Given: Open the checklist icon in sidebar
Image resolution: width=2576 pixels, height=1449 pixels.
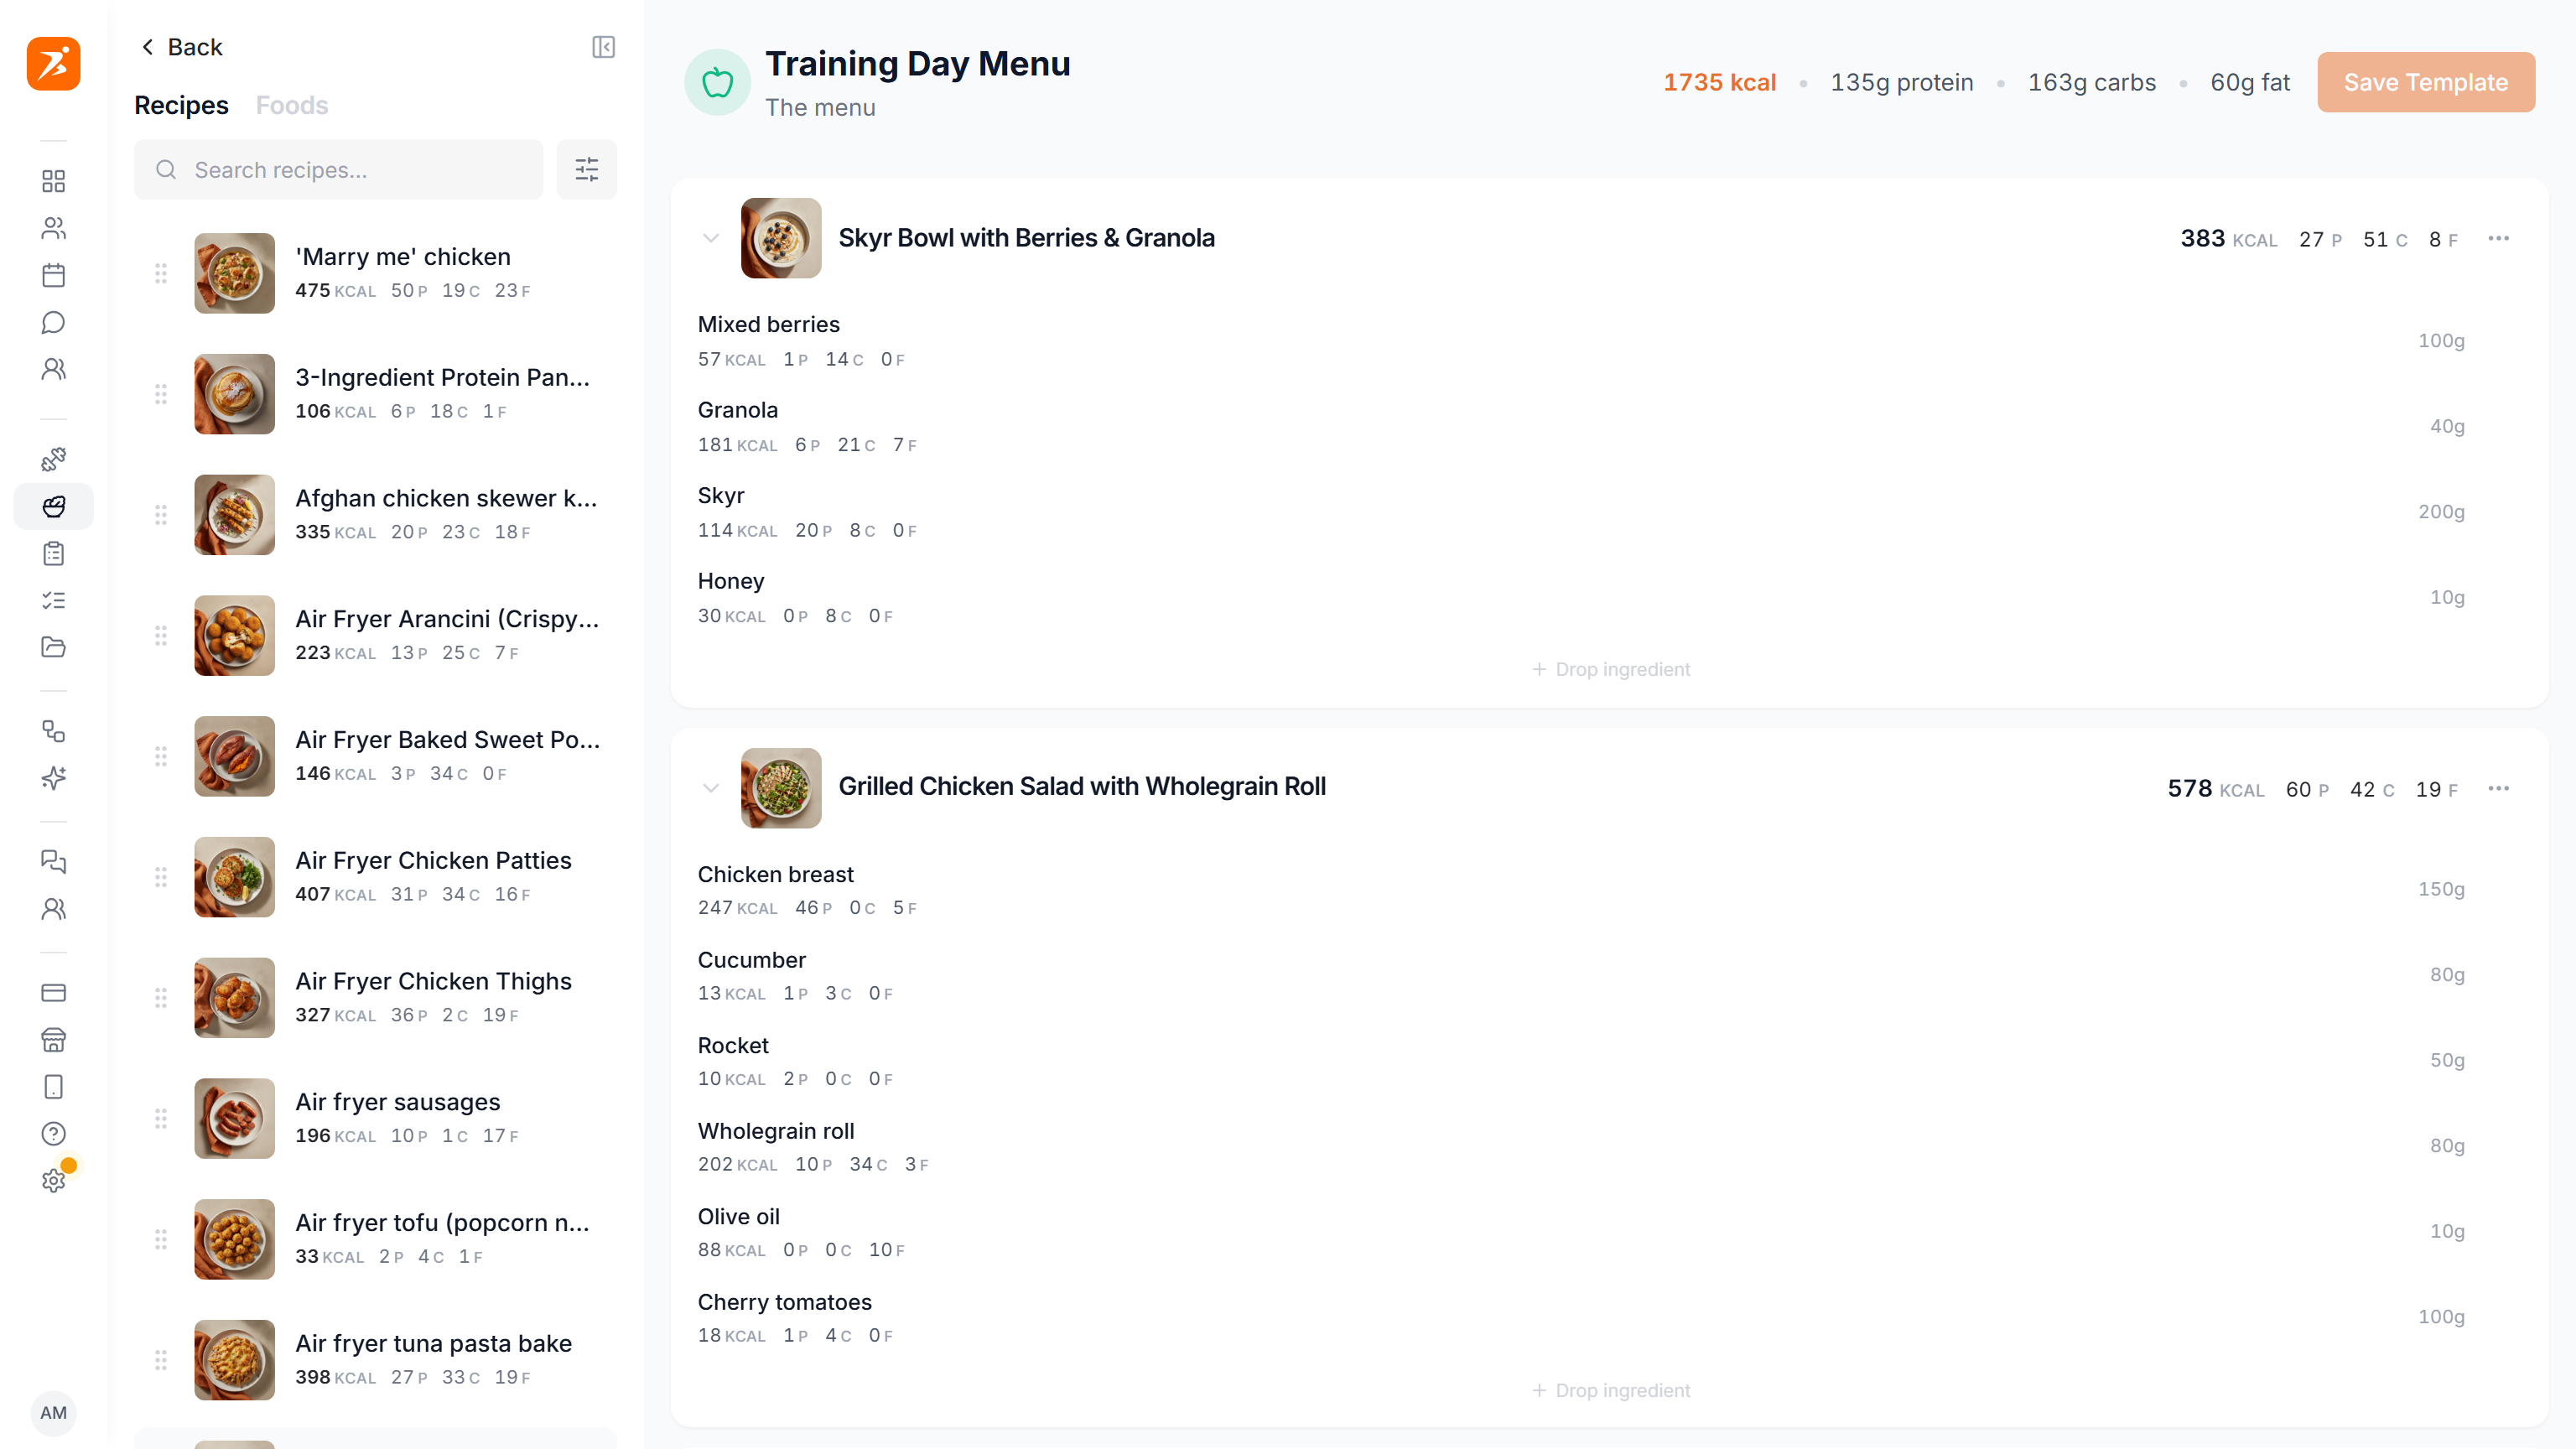Looking at the screenshot, I should [53, 600].
